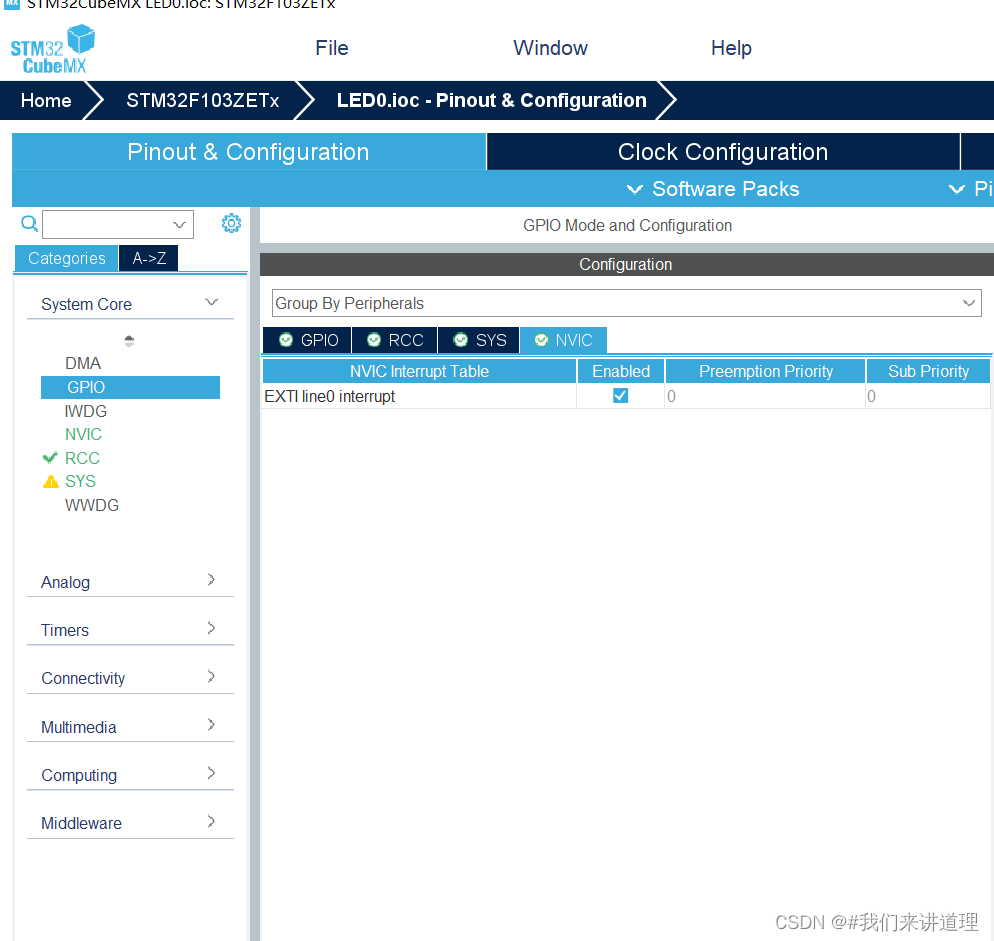Image resolution: width=994 pixels, height=941 pixels.
Task: Select WWDG in System Core list
Action: (x=92, y=505)
